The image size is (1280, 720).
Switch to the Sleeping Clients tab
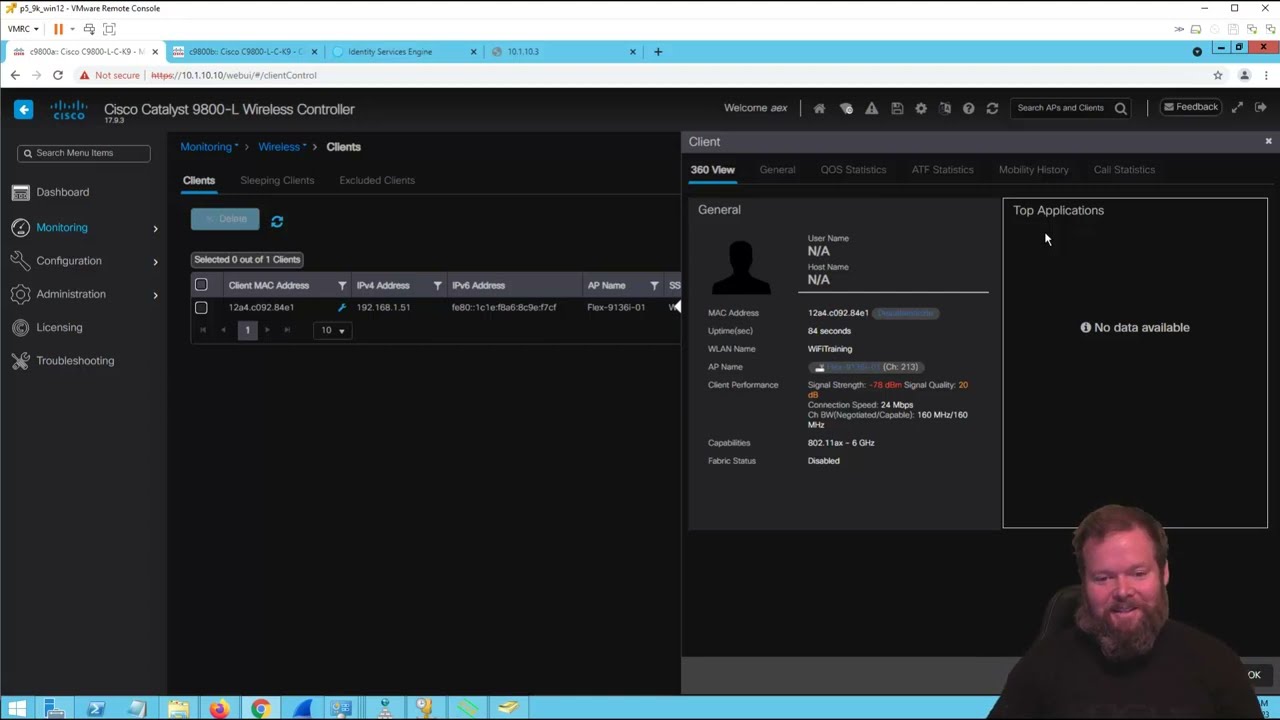pyautogui.click(x=277, y=180)
